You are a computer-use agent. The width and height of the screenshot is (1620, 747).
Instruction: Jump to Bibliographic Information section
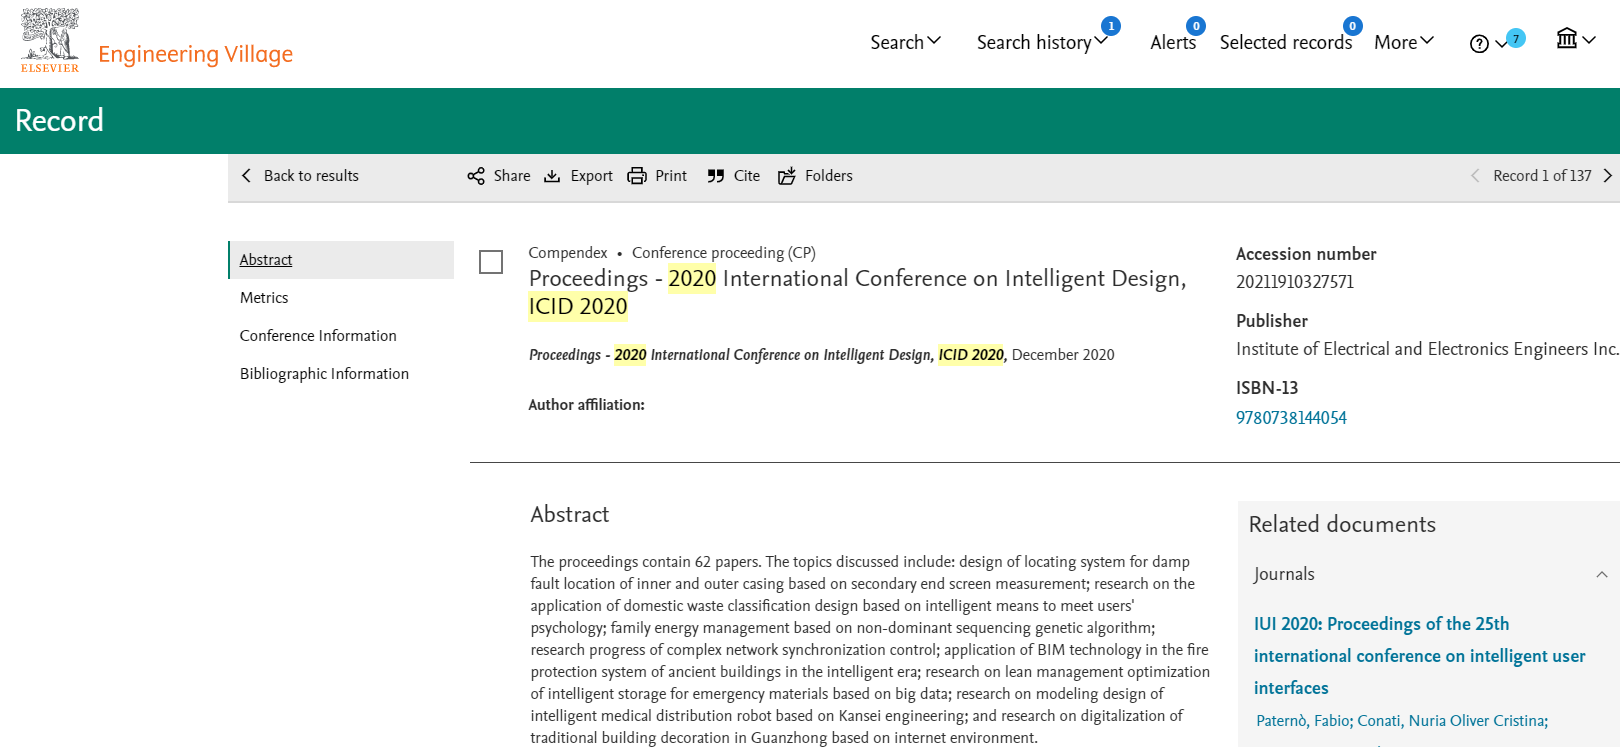click(x=324, y=374)
